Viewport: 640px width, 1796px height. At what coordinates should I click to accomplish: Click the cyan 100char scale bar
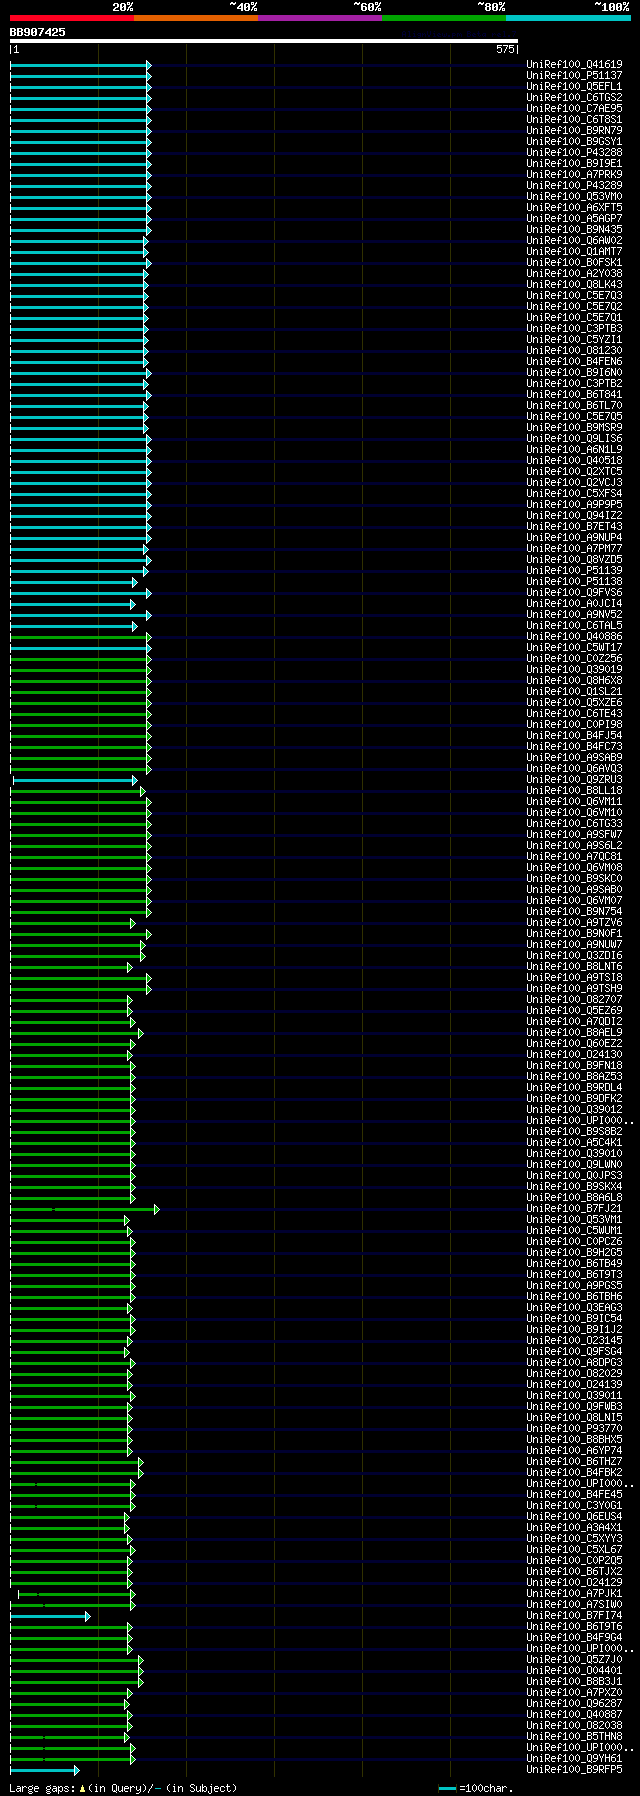[x=447, y=1788]
